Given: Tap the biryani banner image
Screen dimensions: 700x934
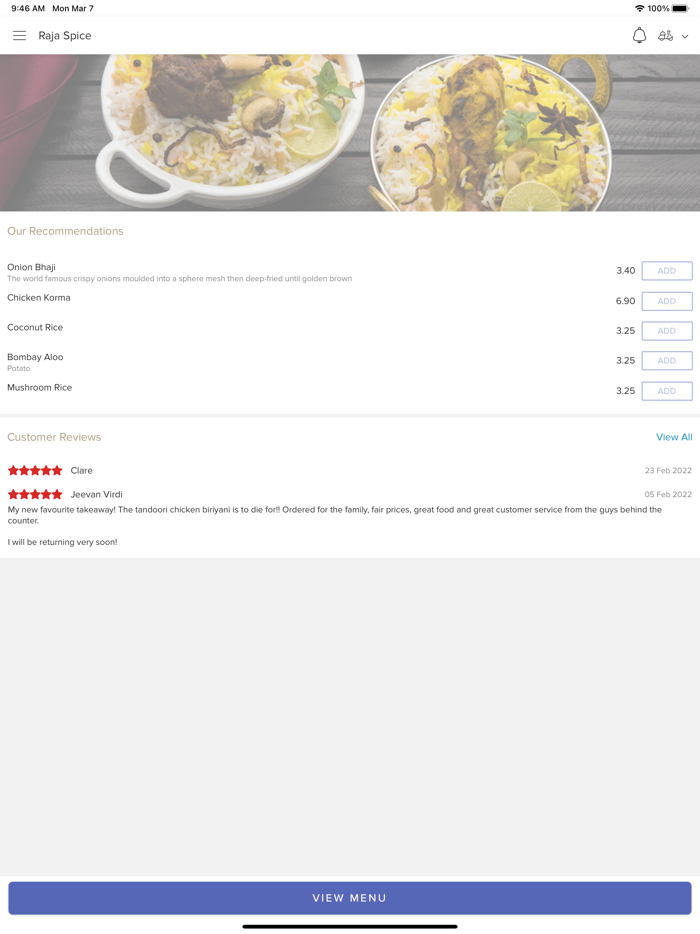Looking at the screenshot, I should [350, 133].
